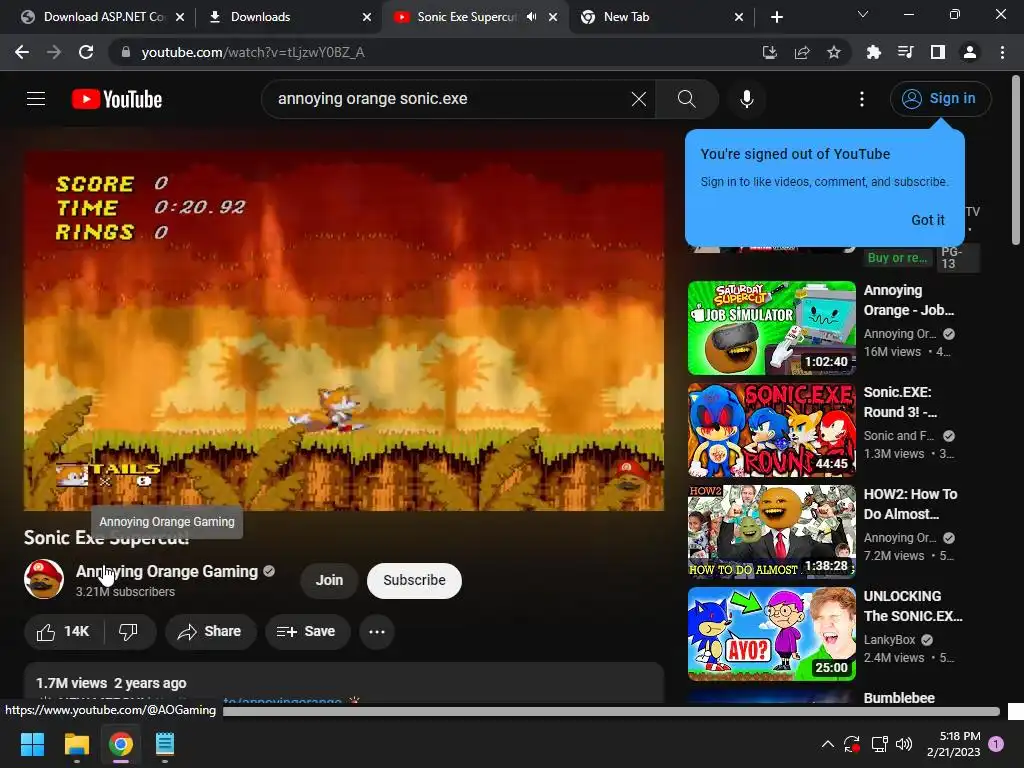The image size is (1024, 768).
Task: Click the Sign in button
Action: click(x=940, y=99)
